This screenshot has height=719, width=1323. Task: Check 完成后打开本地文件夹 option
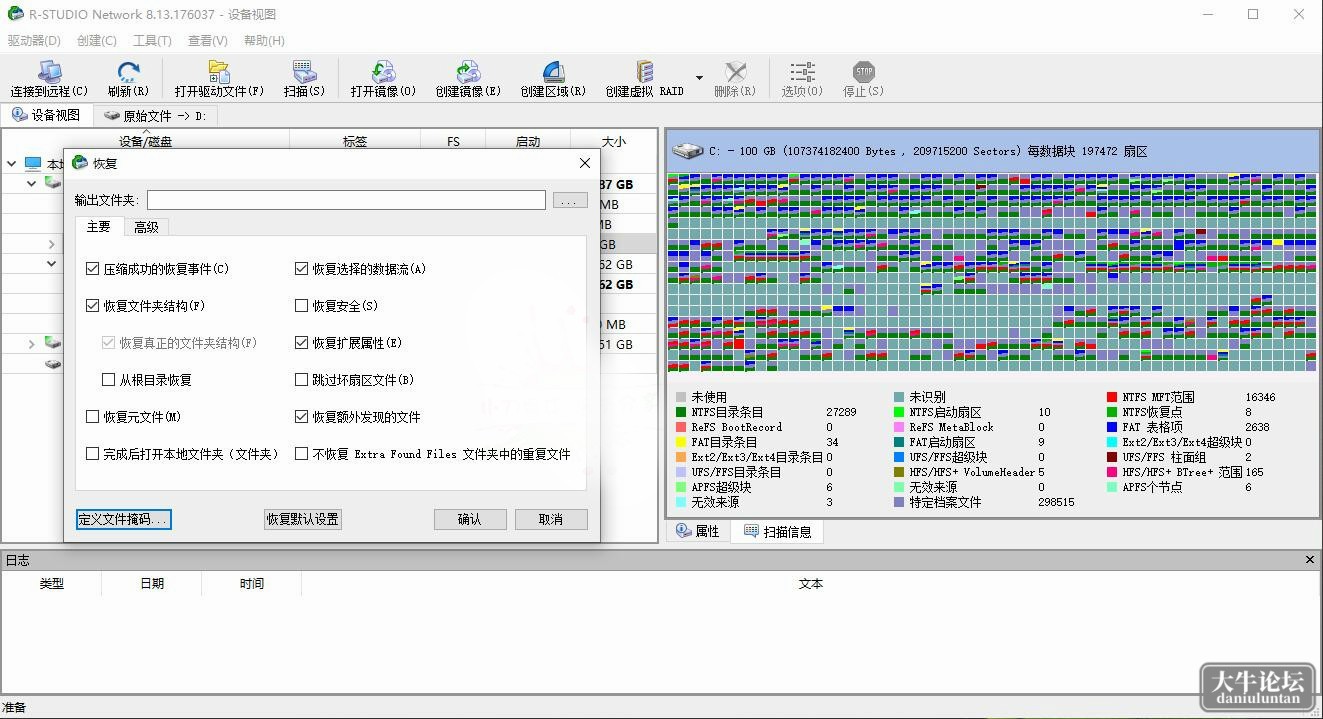point(93,454)
